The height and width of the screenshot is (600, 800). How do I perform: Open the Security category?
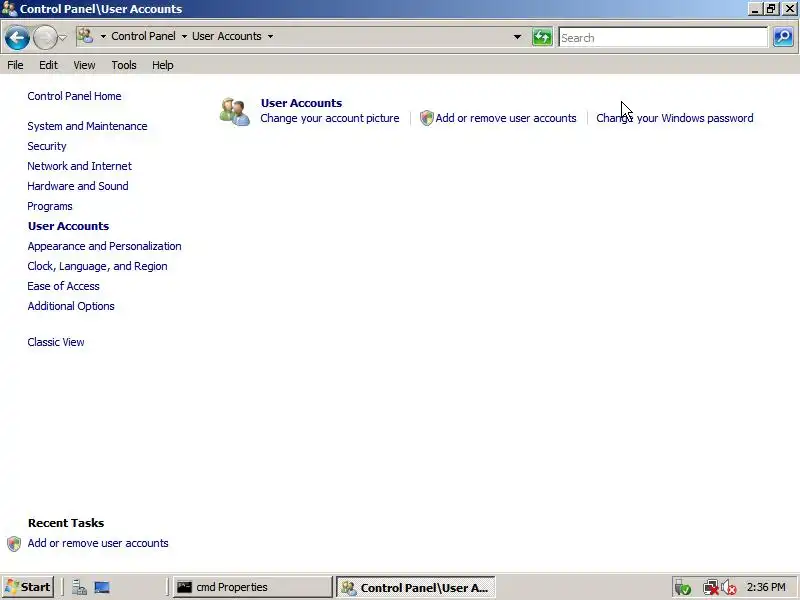tap(47, 146)
